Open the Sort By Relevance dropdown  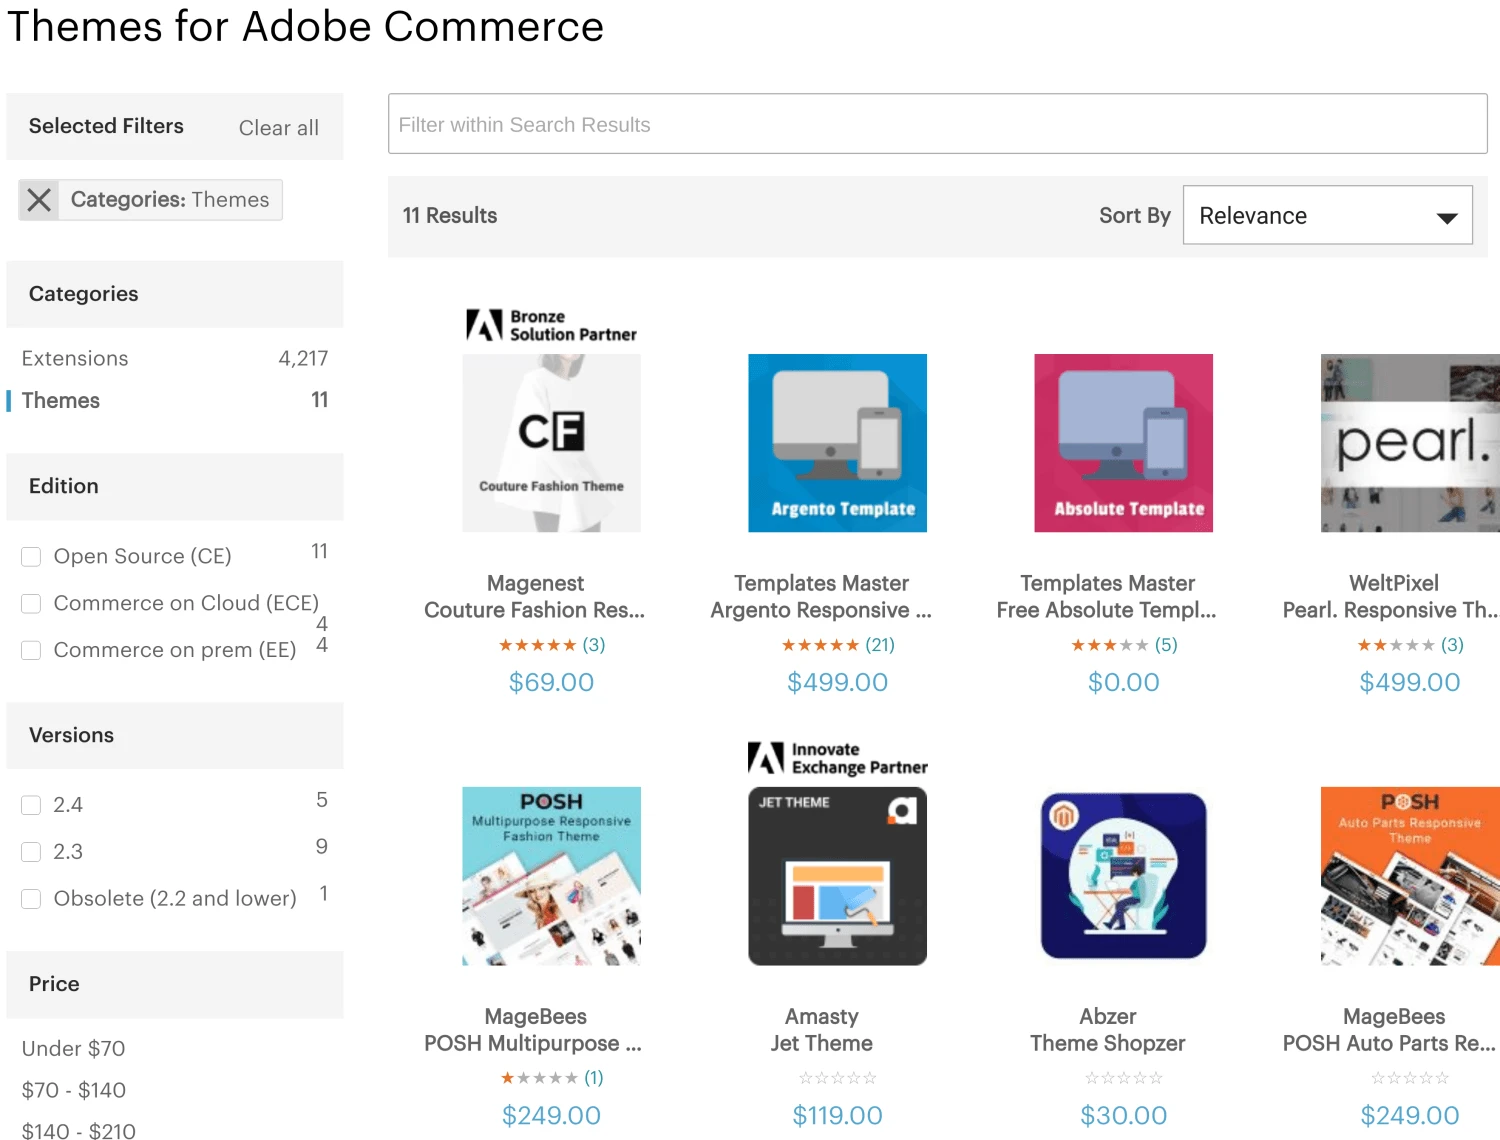coord(1327,216)
